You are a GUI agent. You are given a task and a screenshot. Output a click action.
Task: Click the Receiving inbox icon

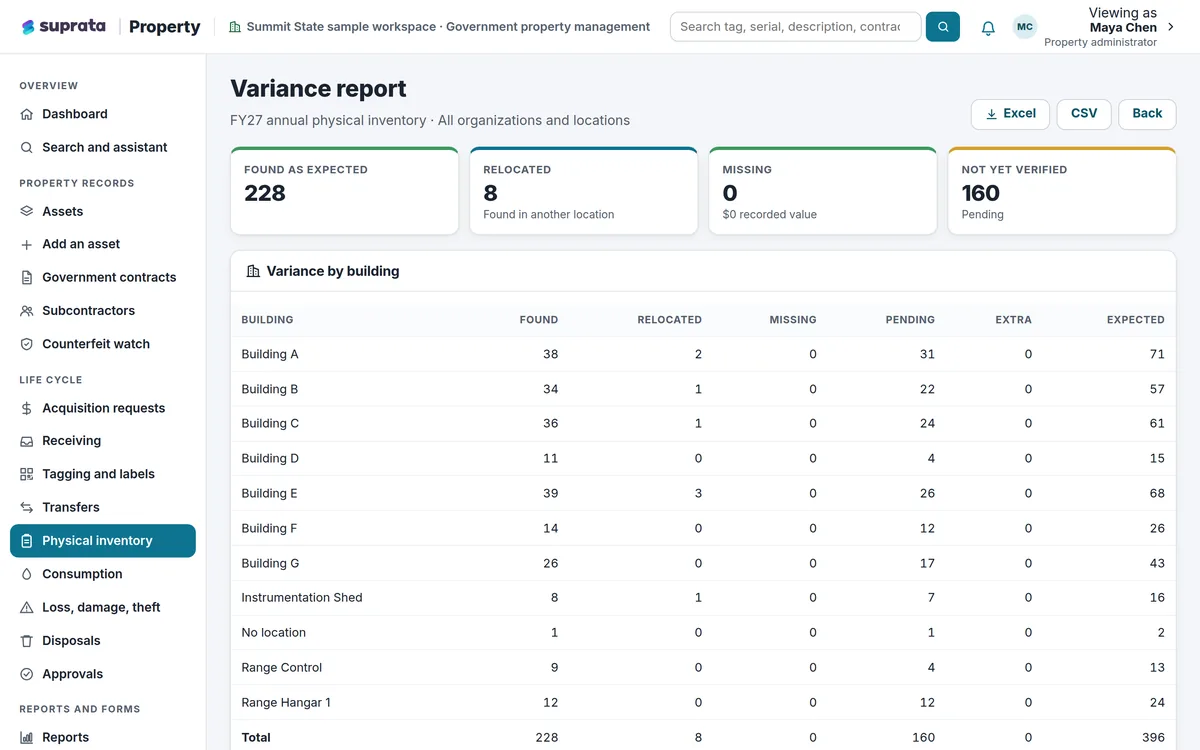tap(27, 441)
